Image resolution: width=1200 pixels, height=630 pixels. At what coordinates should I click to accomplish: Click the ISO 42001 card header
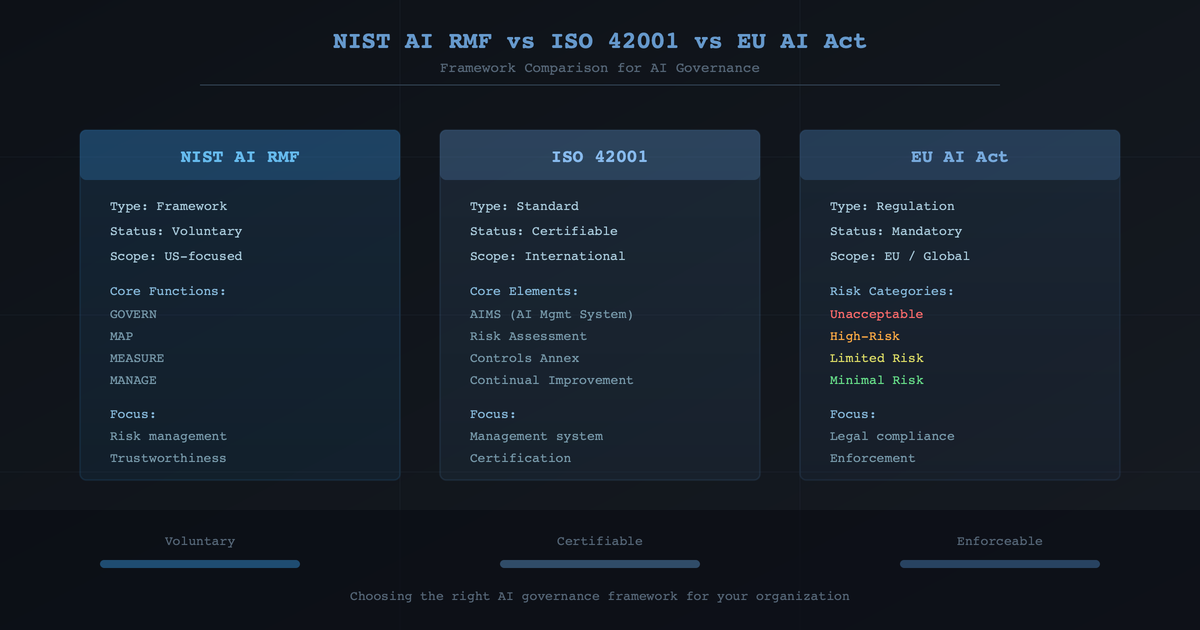coord(600,156)
